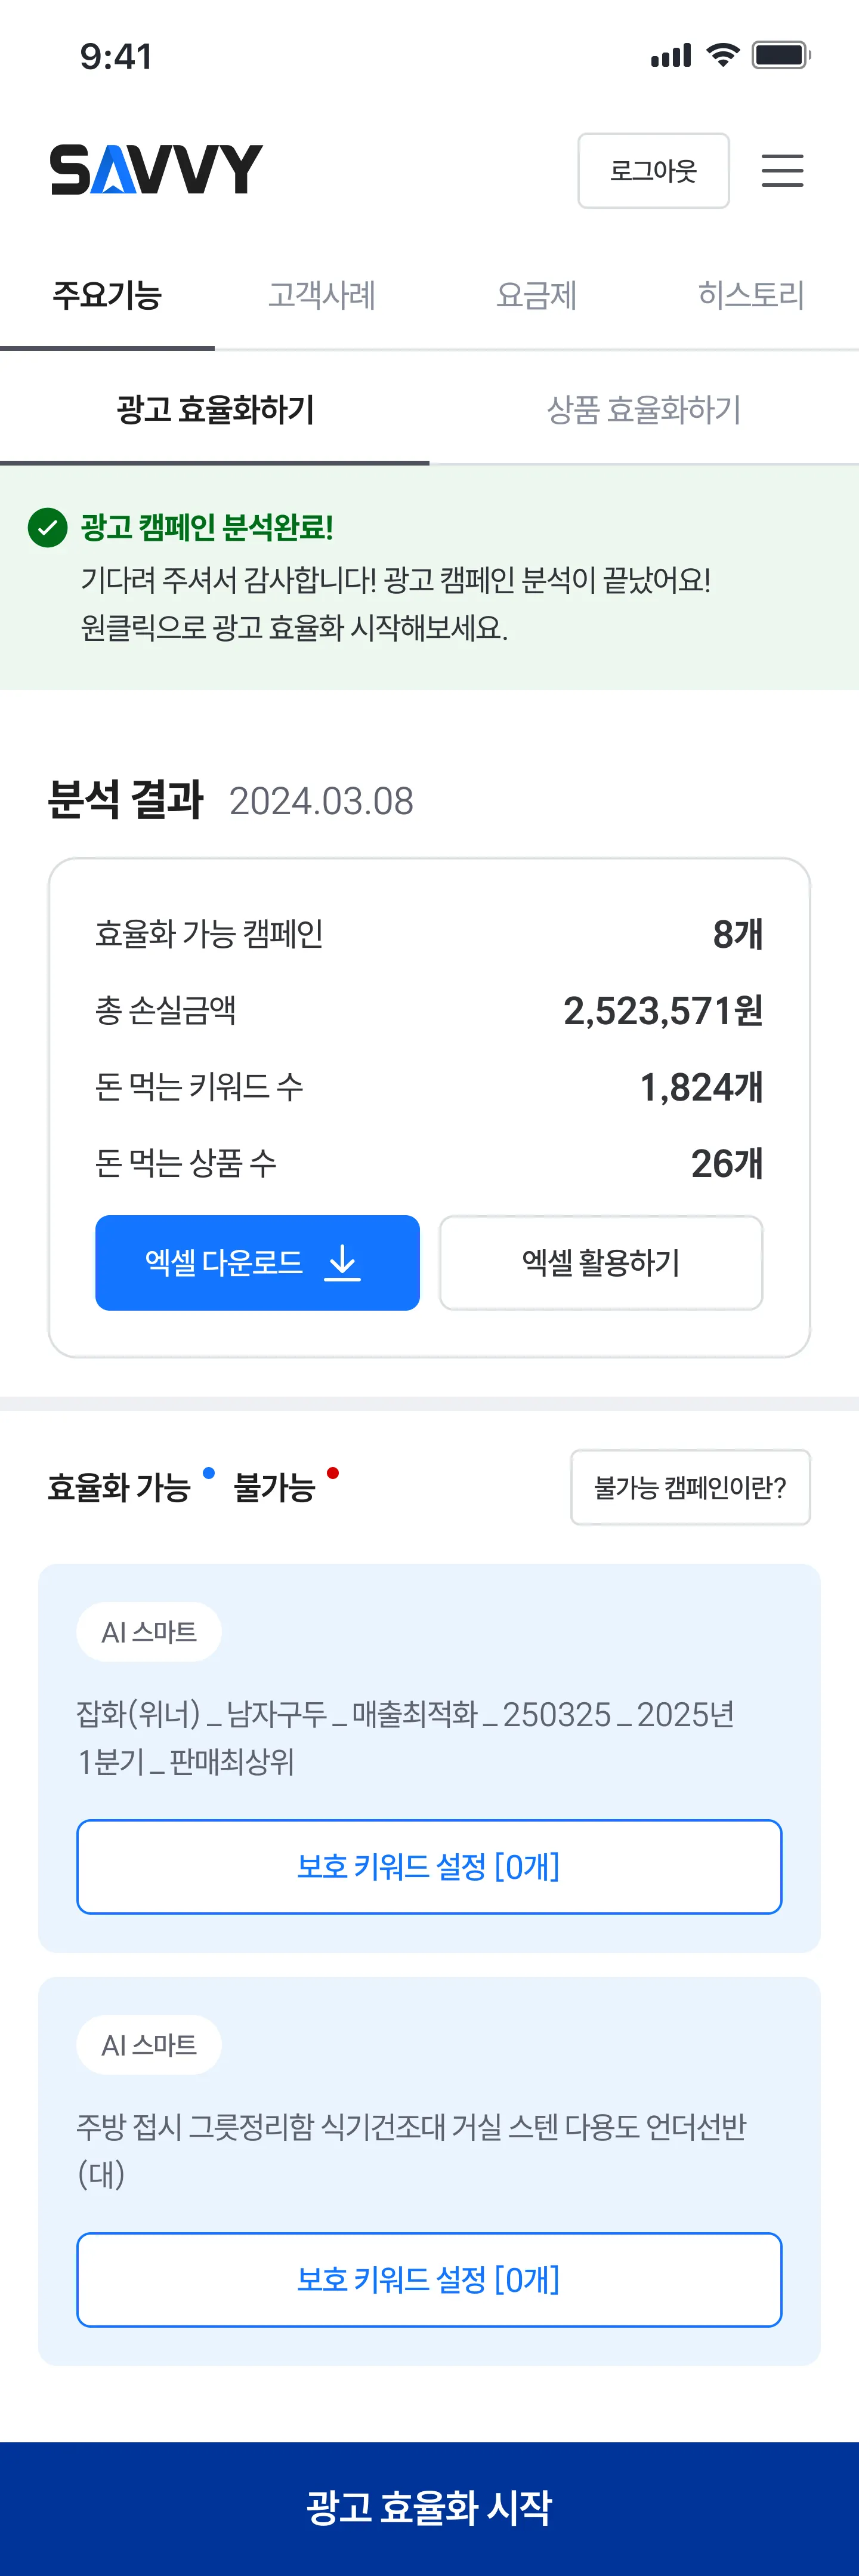859x2576 pixels.
Task: Open the hamburger menu icon
Action: click(x=782, y=171)
